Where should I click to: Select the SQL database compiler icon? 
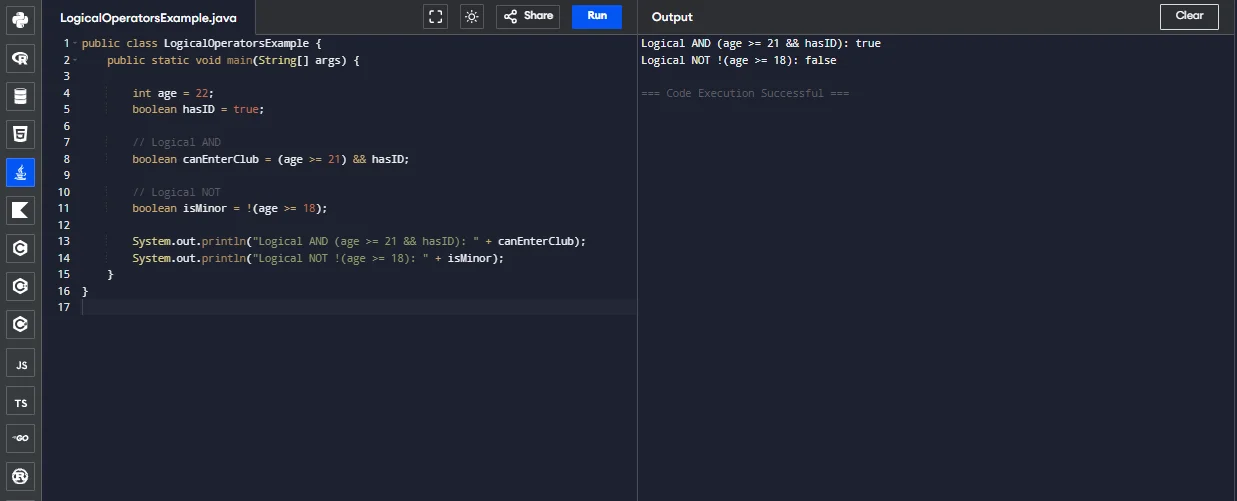pyautogui.click(x=20, y=96)
